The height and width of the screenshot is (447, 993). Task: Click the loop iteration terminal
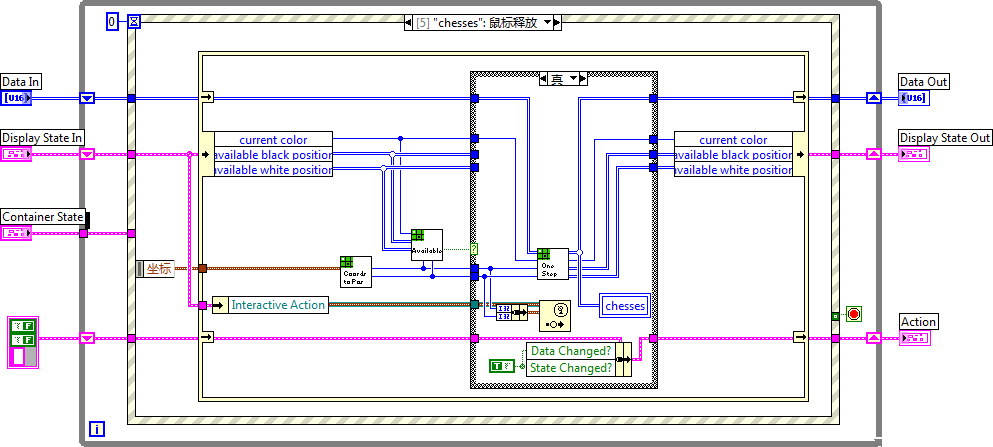97,428
